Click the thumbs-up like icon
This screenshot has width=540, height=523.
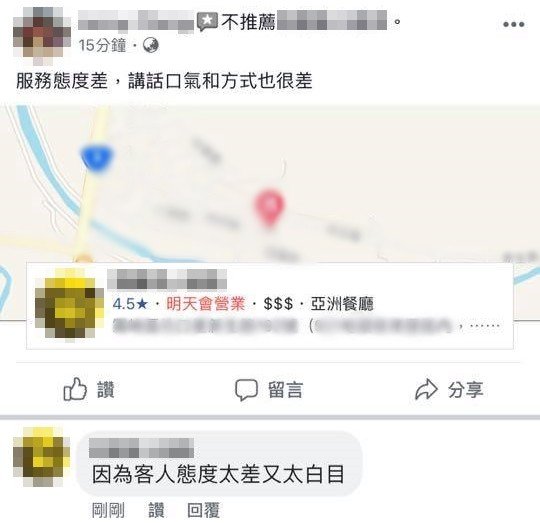tap(75, 389)
